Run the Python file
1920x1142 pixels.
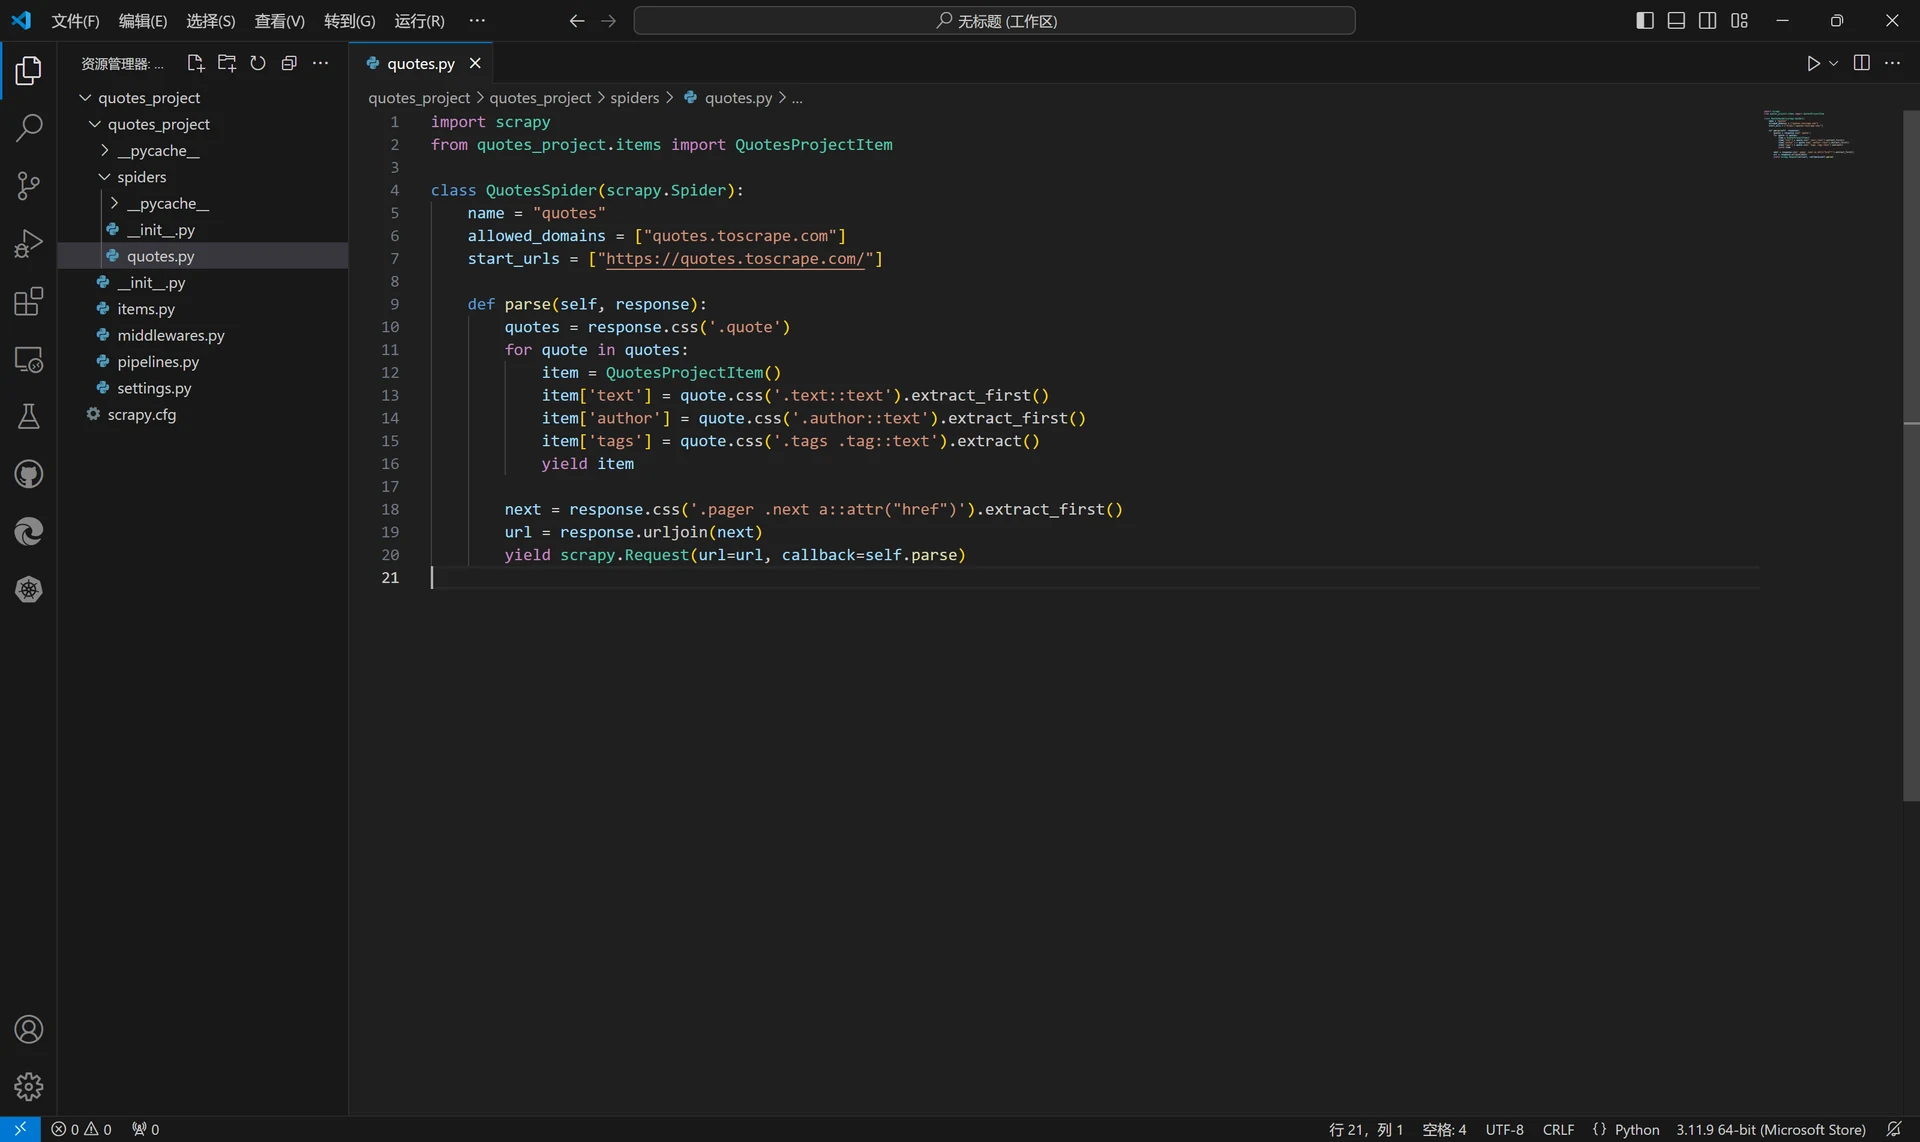click(x=1813, y=63)
